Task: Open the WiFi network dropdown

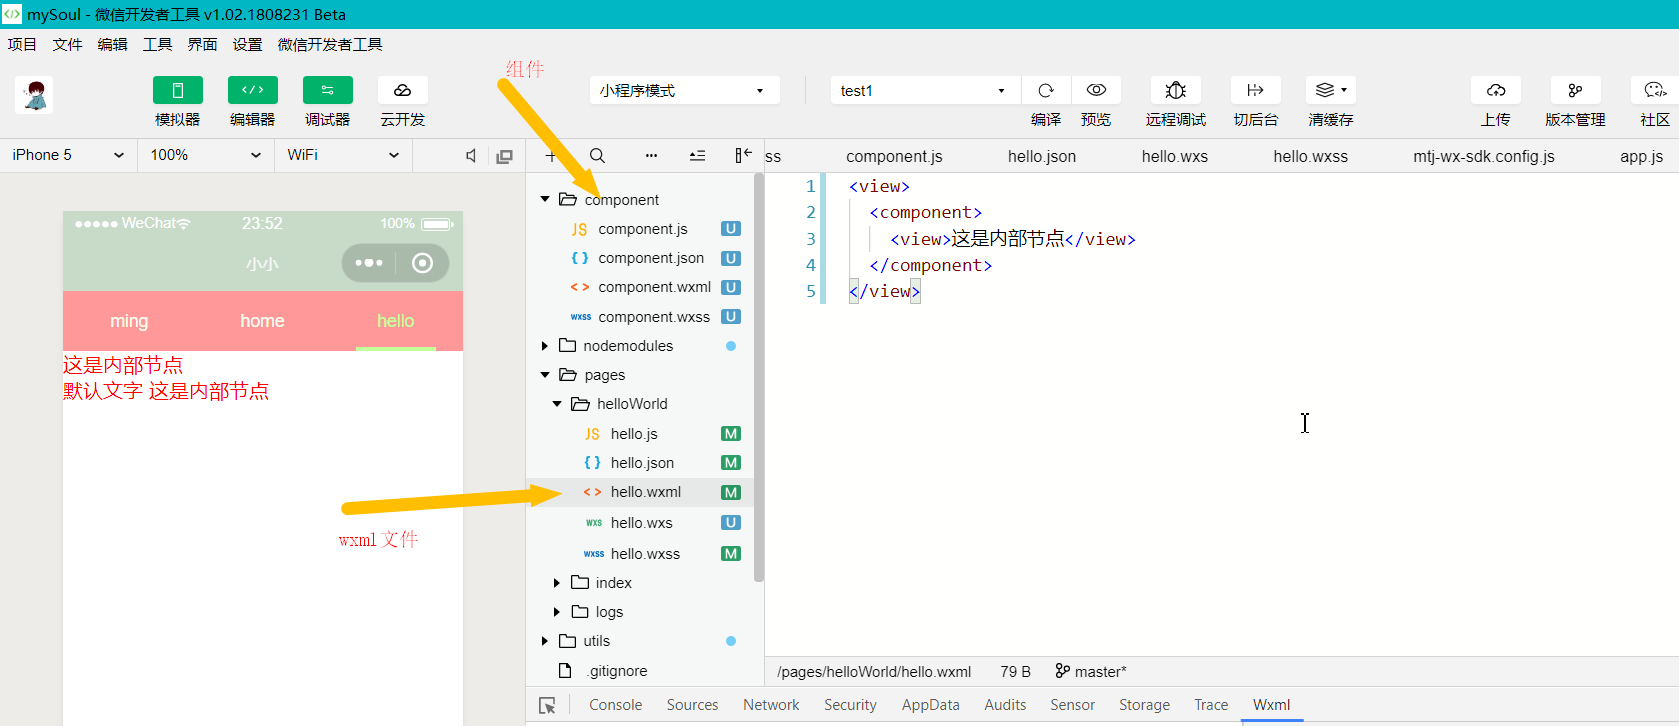Action: click(343, 155)
